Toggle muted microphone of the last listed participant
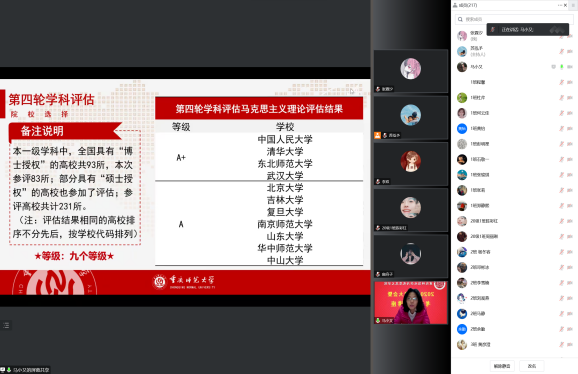 (561, 345)
